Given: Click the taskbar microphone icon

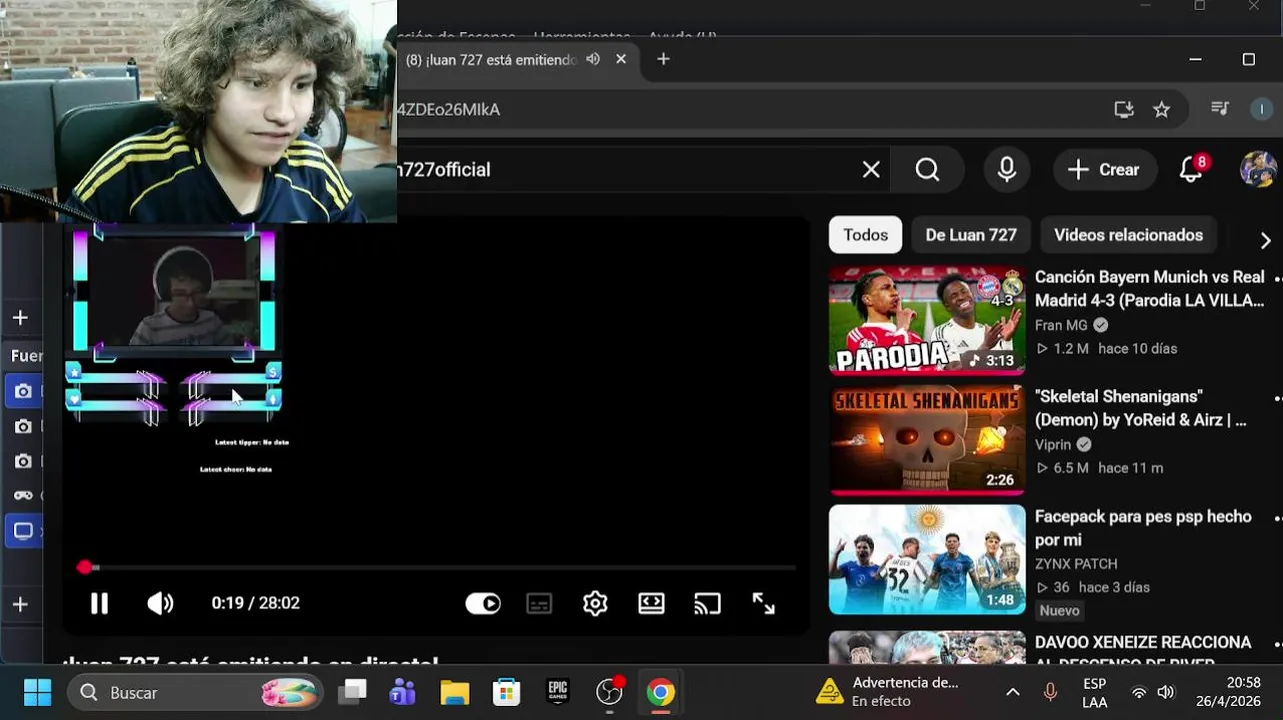Looking at the screenshot, I should pyautogui.click(x=1050, y=692).
